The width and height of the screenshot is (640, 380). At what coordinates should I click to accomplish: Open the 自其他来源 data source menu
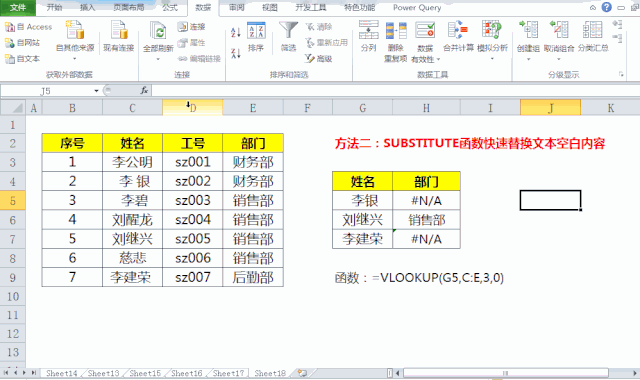pos(75,41)
